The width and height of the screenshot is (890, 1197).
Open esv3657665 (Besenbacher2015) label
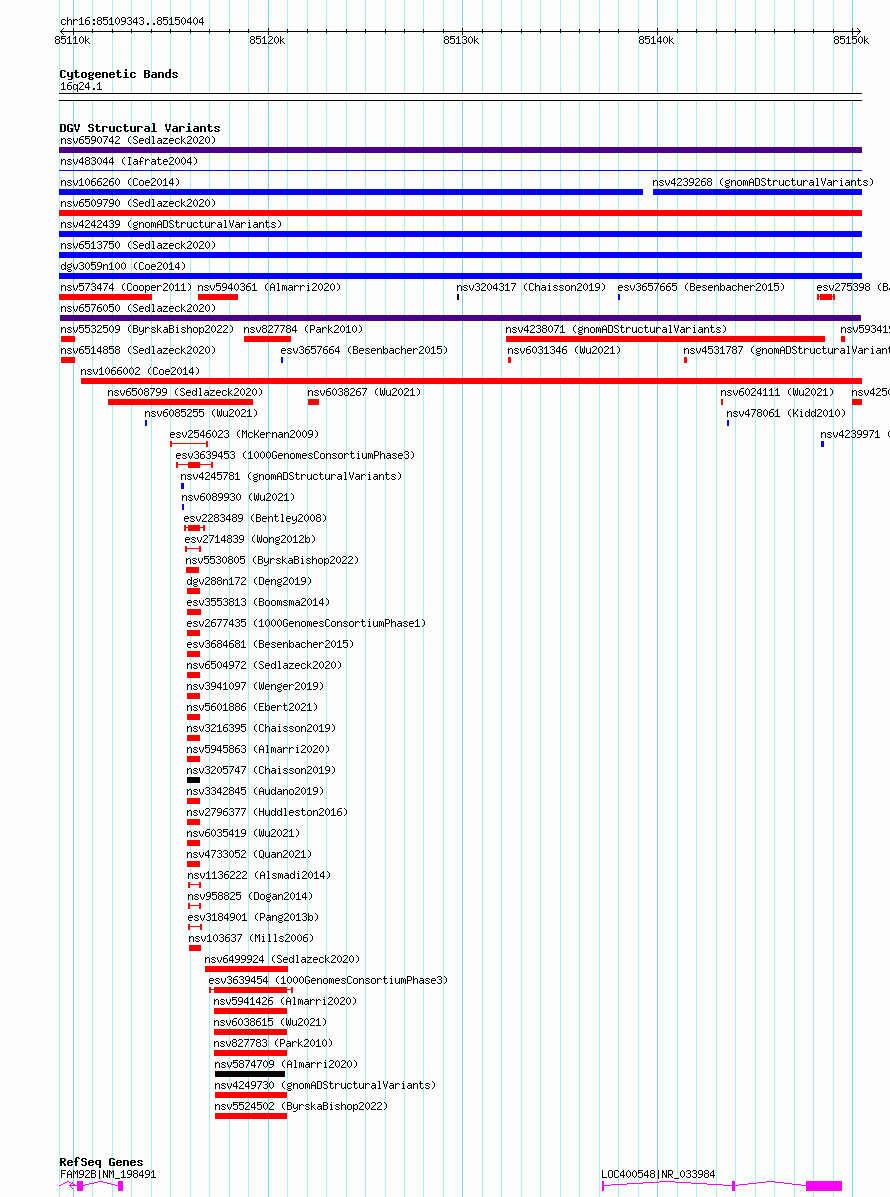[x=701, y=287]
